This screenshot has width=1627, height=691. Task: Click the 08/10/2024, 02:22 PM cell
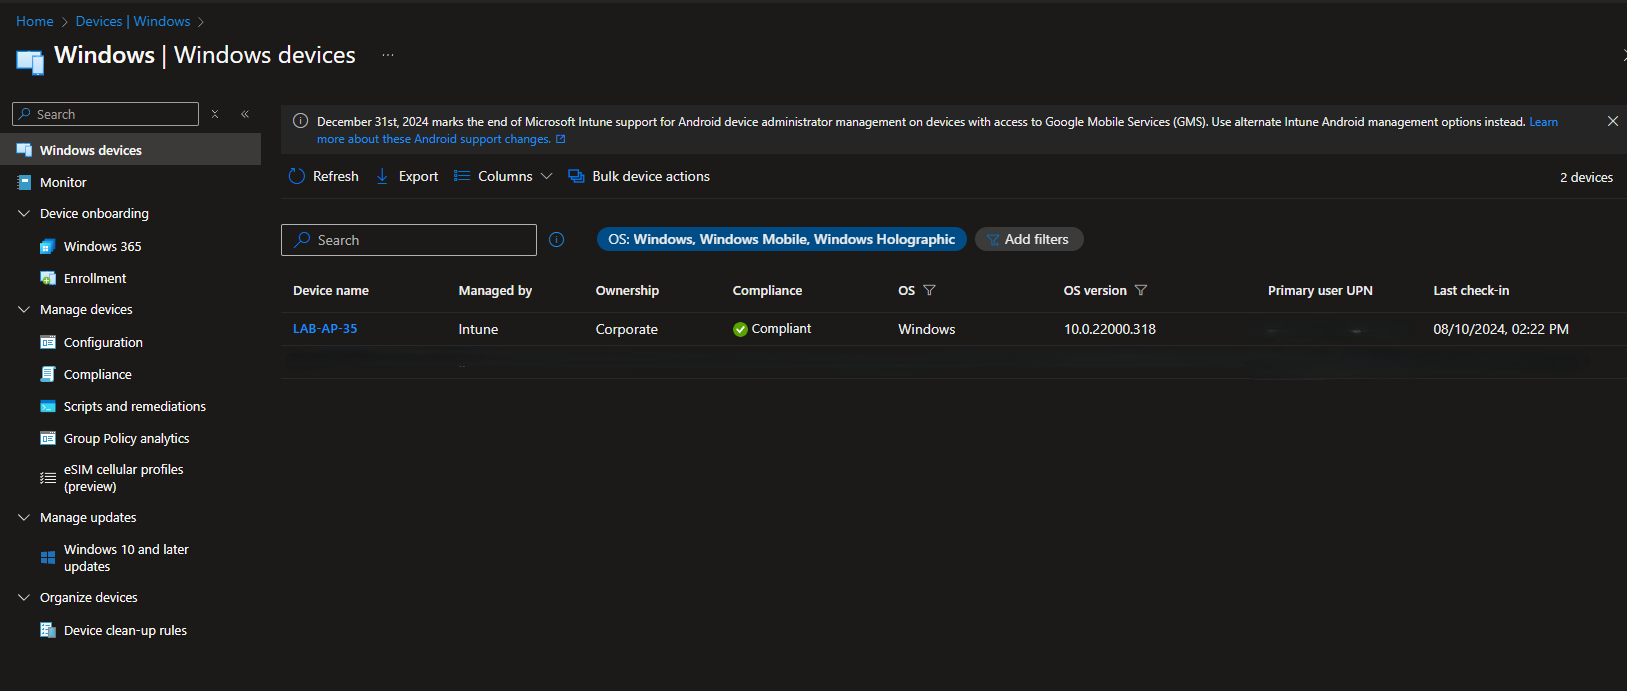tap(1501, 329)
